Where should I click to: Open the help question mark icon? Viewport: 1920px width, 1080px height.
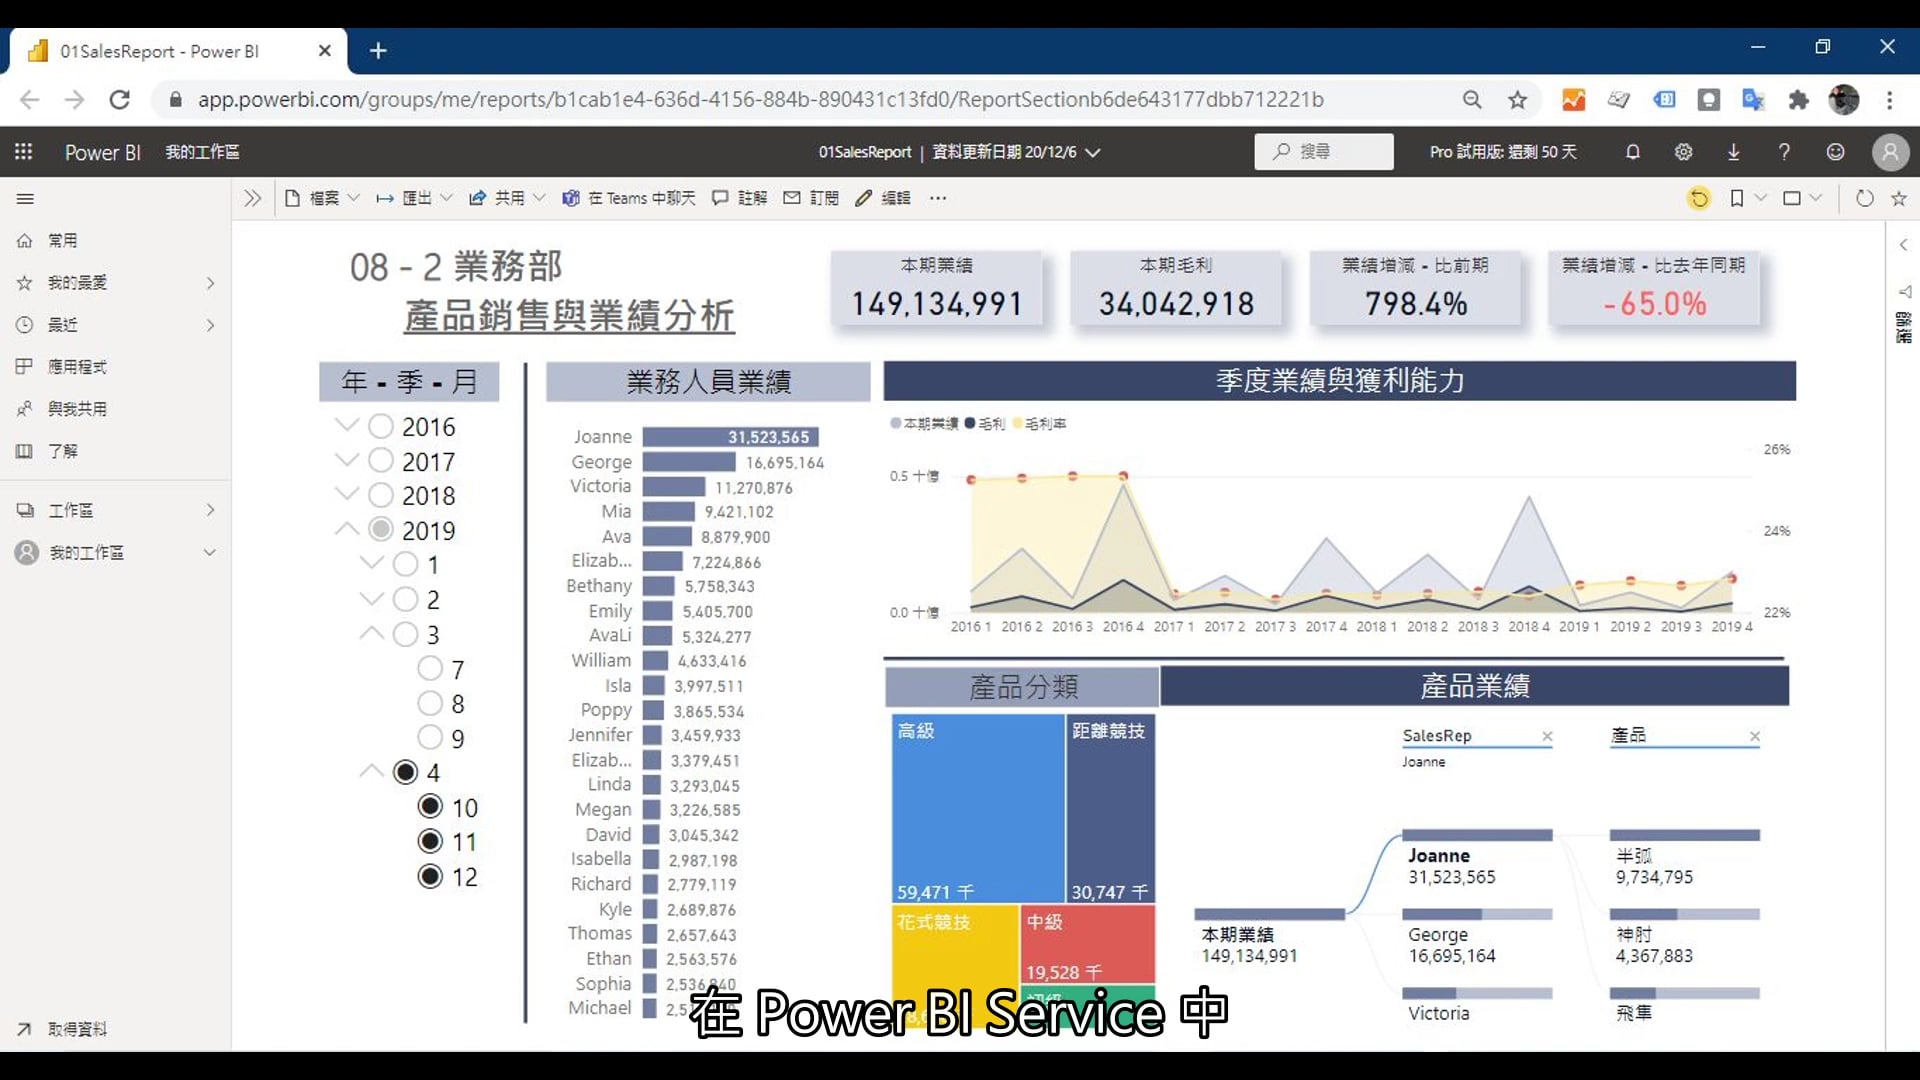point(1784,152)
